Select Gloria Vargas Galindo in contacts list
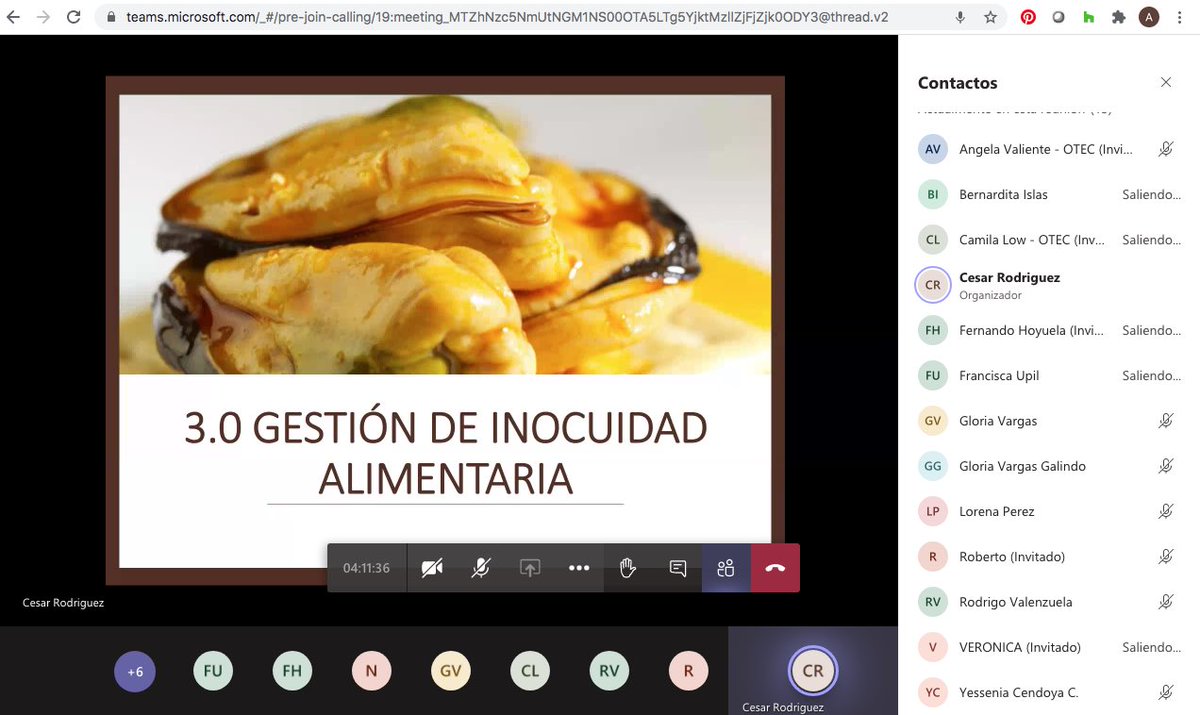The height and width of the screenshot is (715, 1200). [1049, 466]
